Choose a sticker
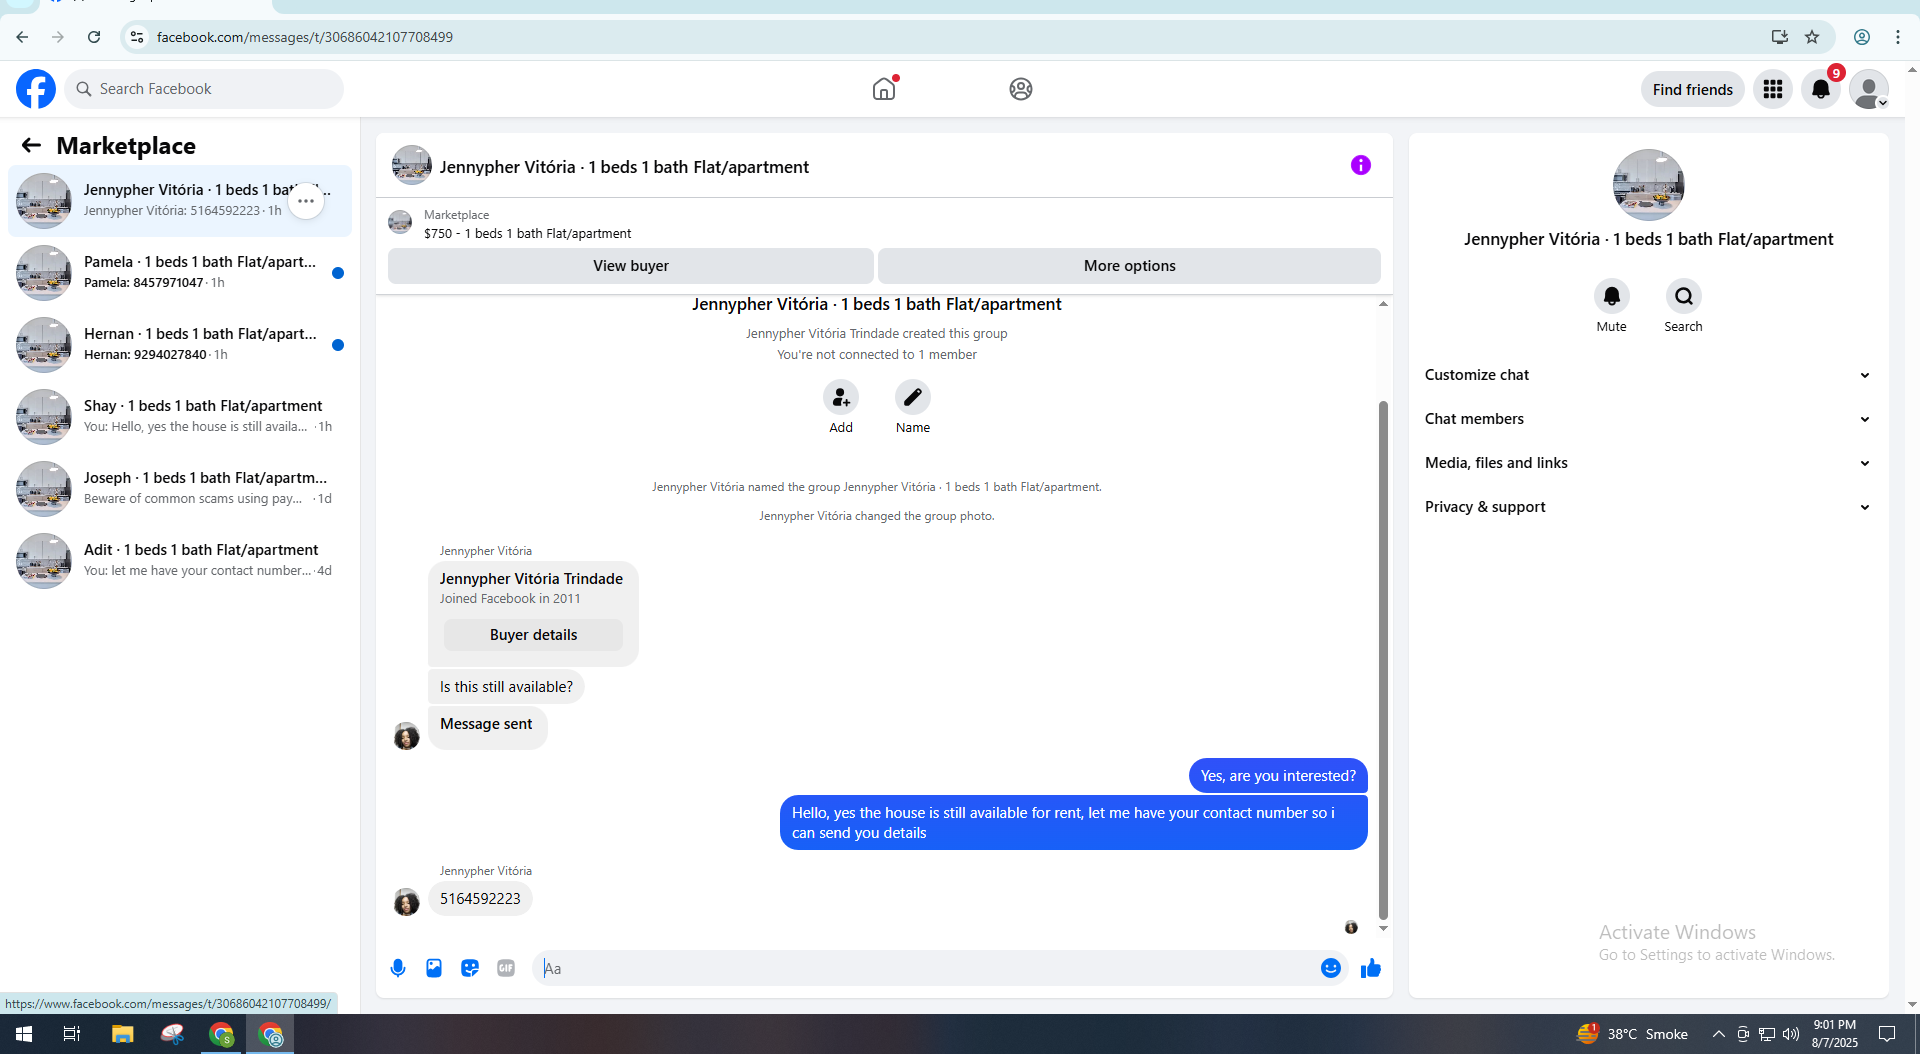 pos(470,968)
